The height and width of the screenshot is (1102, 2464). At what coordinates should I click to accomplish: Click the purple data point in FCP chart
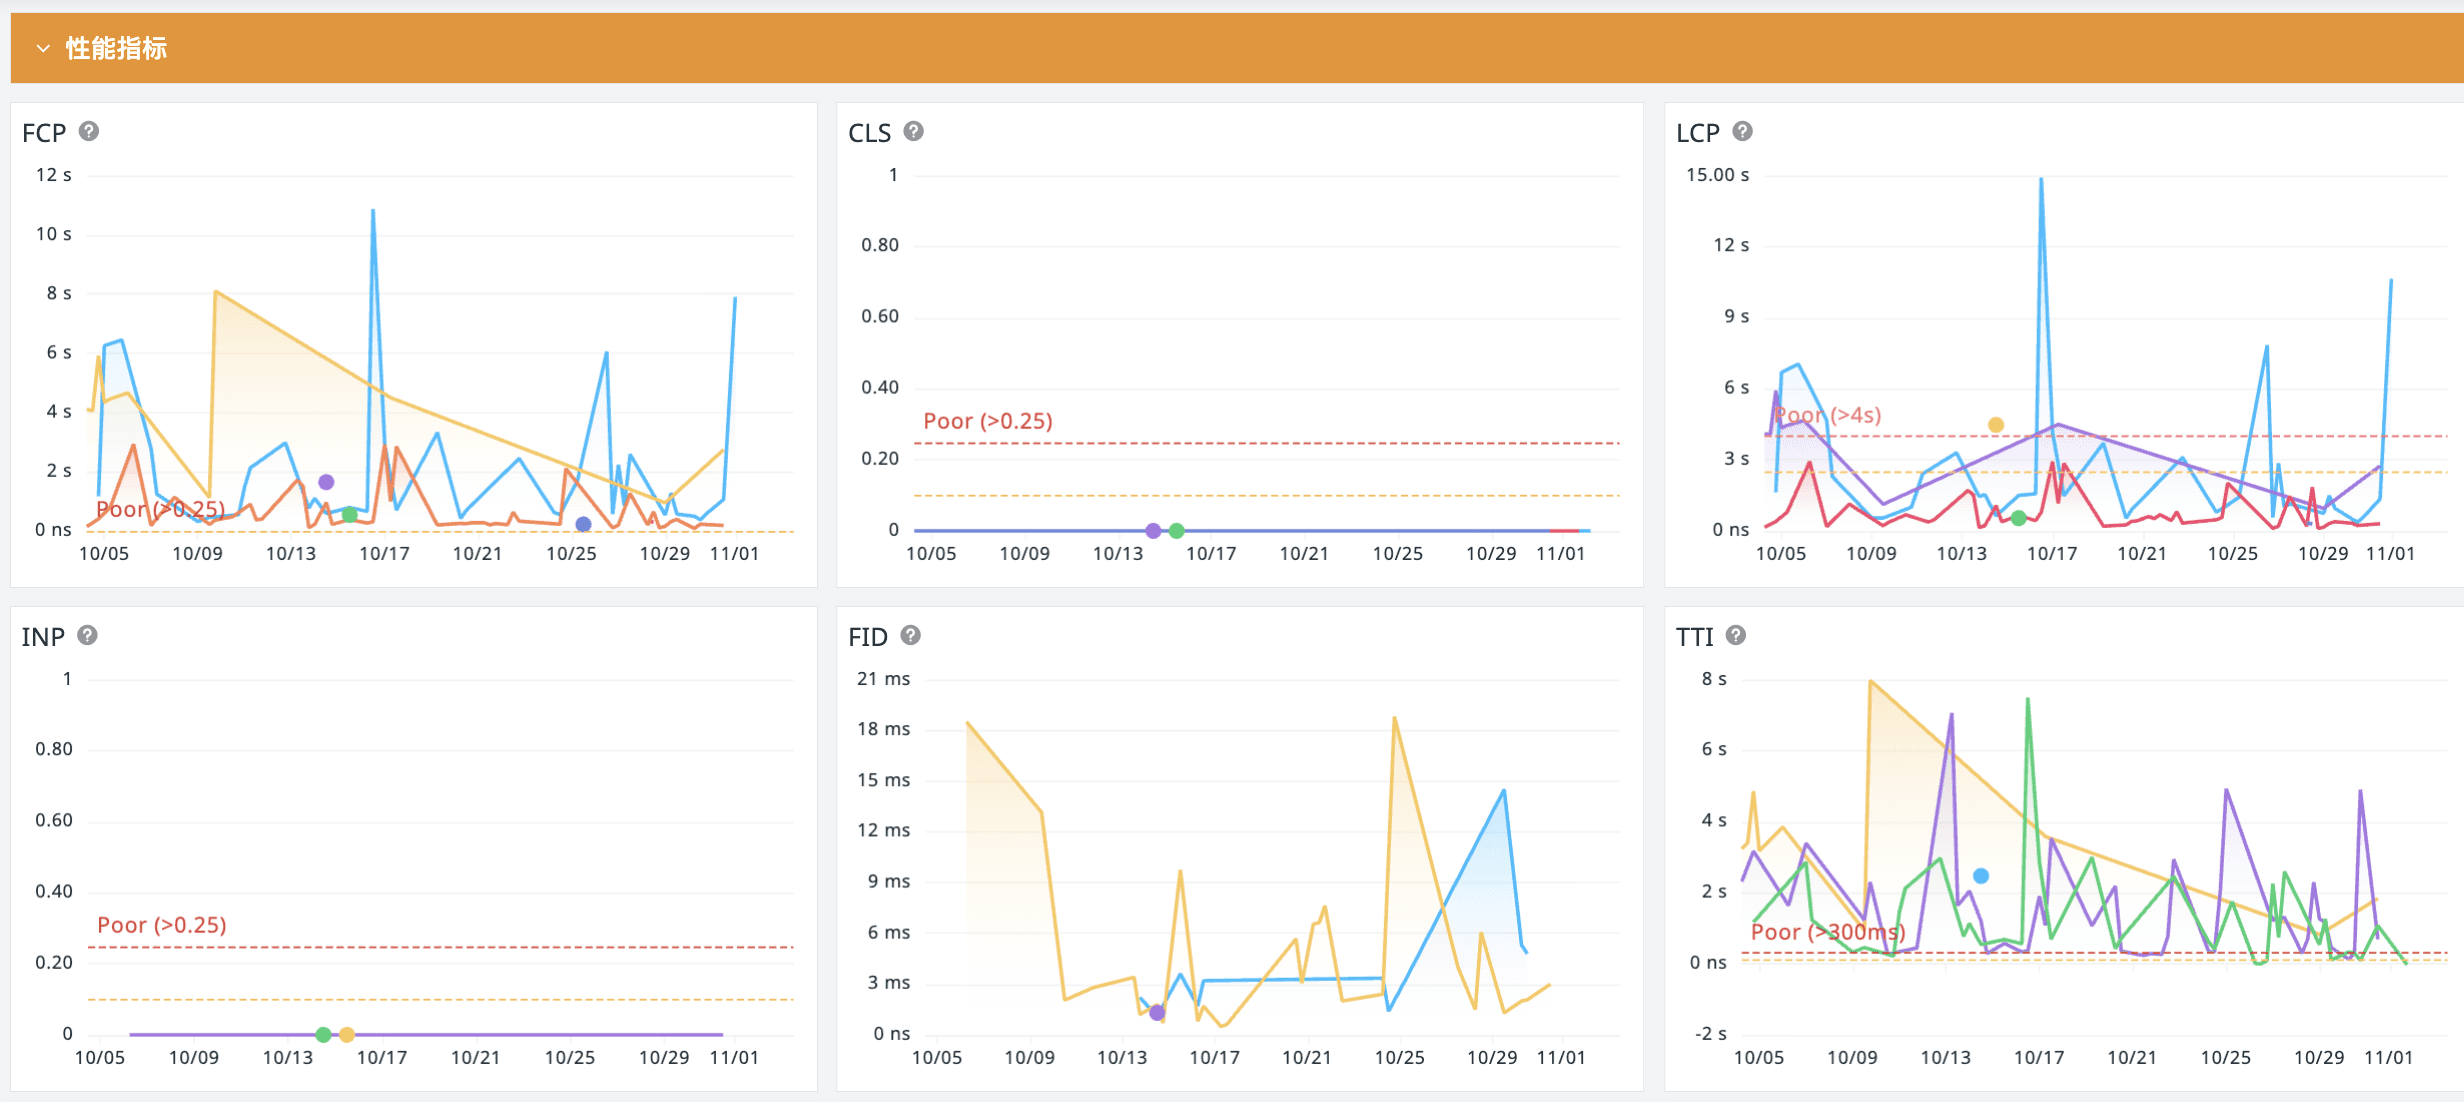tap(326, 482)
